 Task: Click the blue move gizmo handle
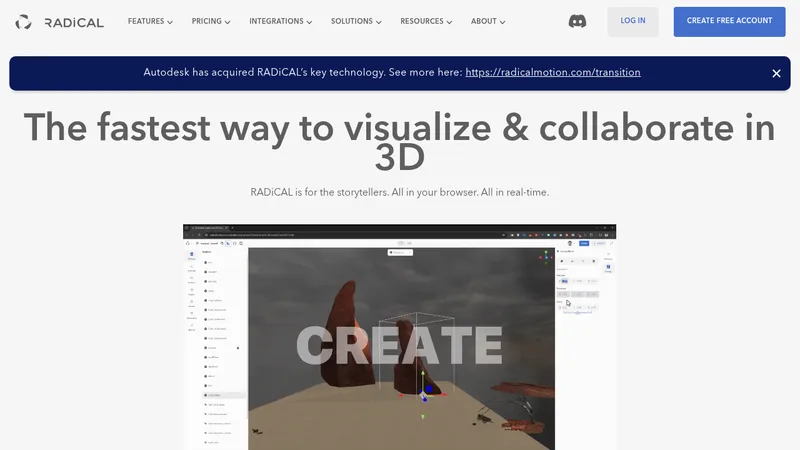tap(429, 389)
